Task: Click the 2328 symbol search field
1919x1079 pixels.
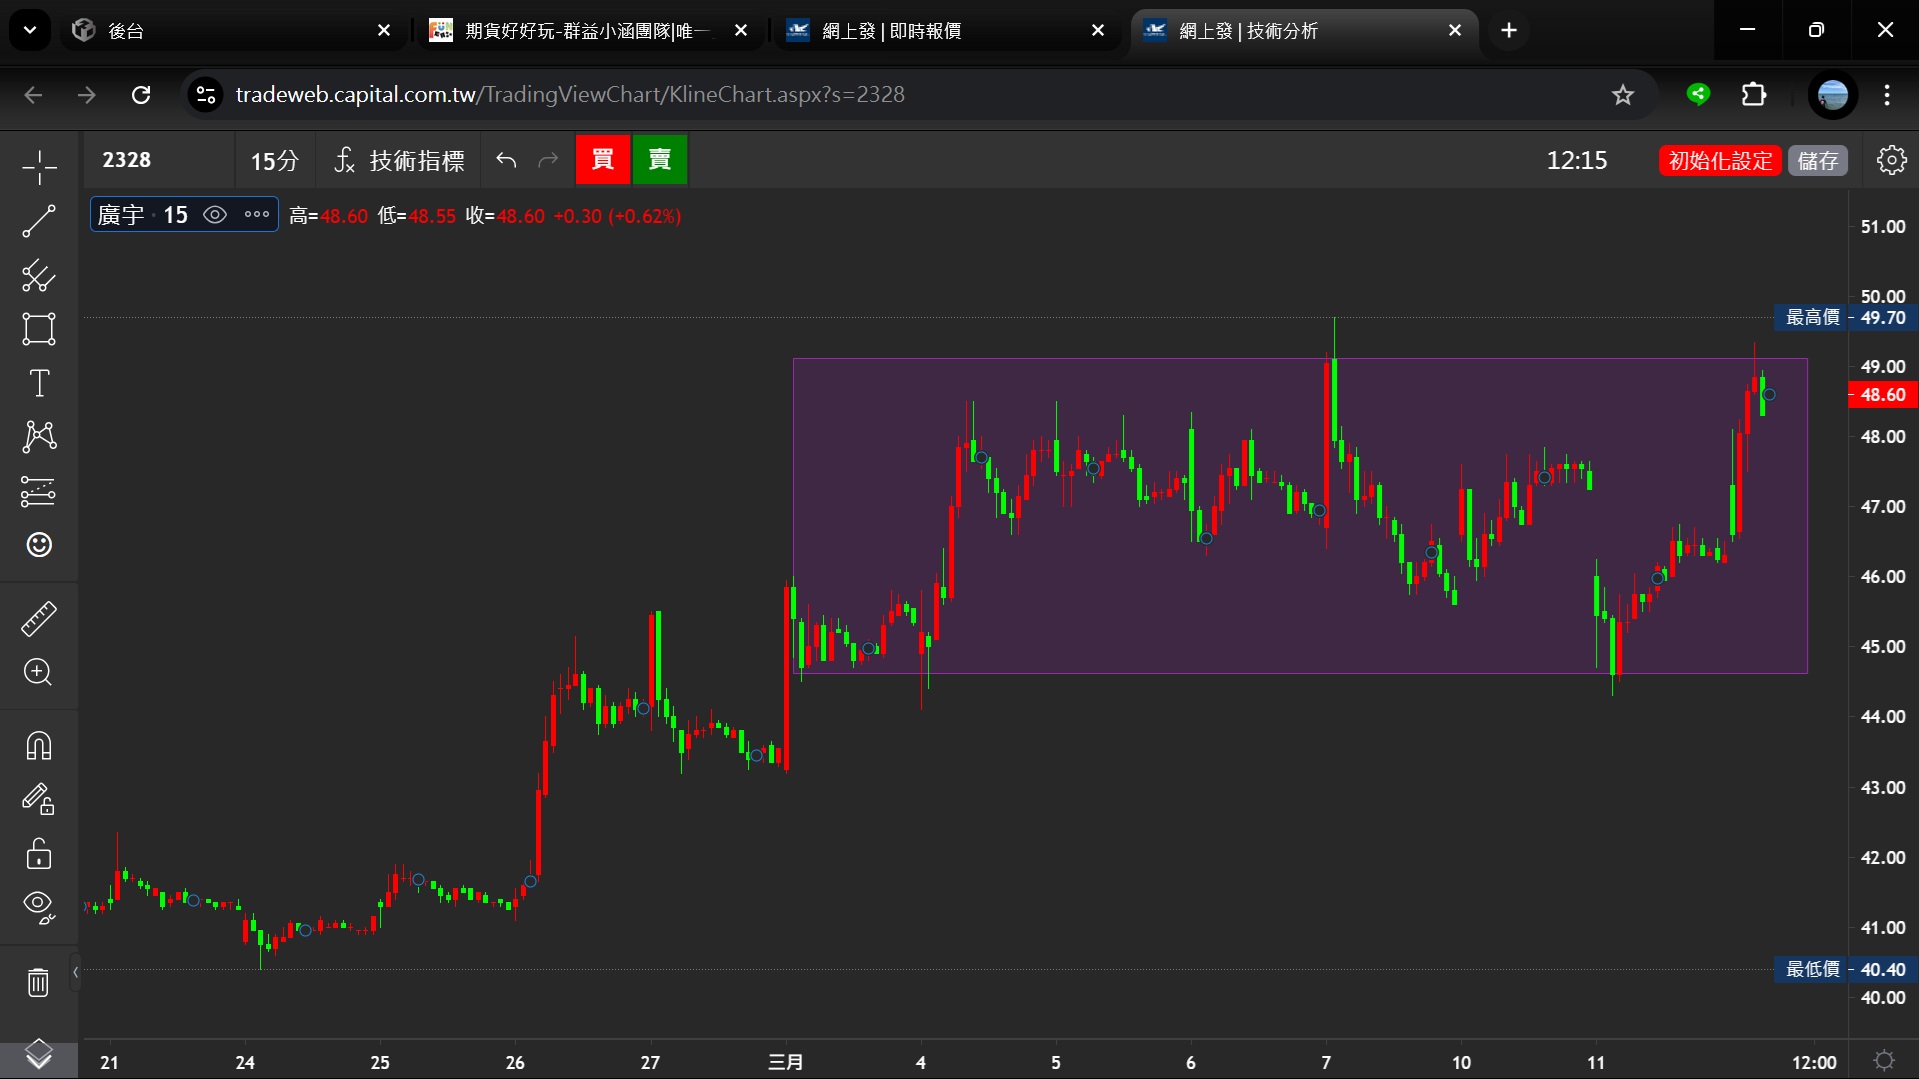Action: (x=160, y=160)
